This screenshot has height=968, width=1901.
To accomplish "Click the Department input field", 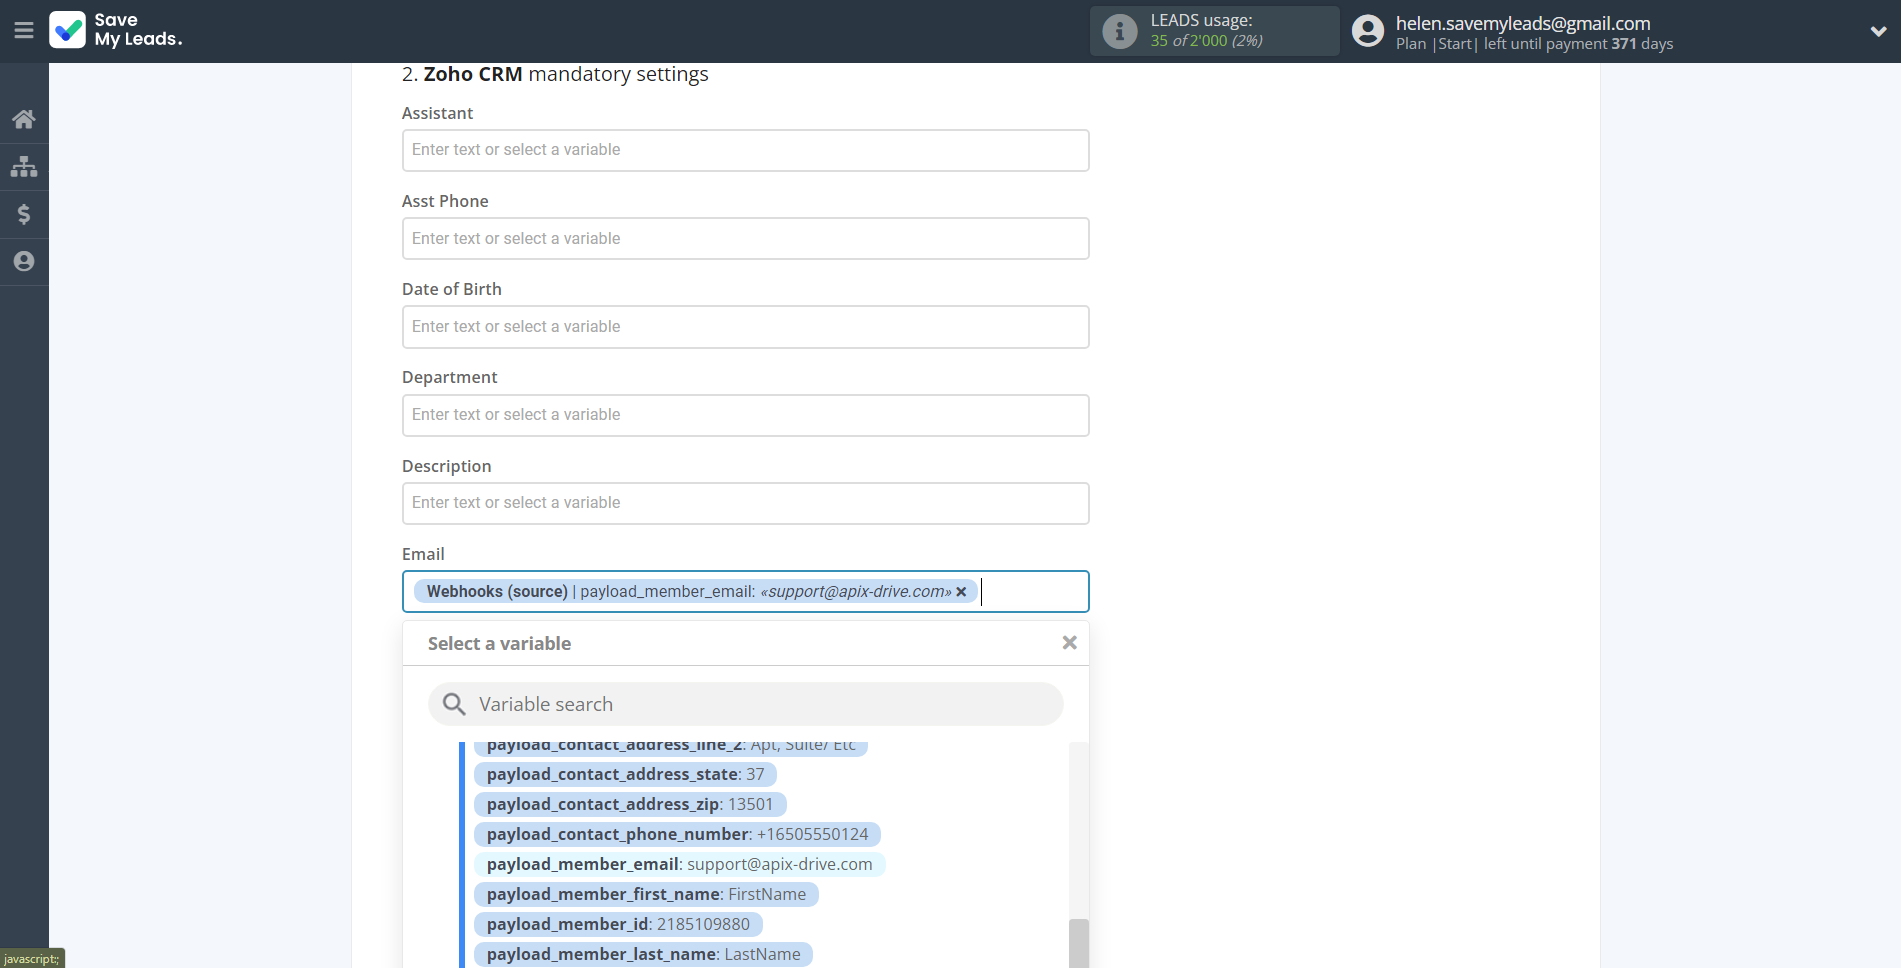I will pyautogui.click(x=746, y=415).
